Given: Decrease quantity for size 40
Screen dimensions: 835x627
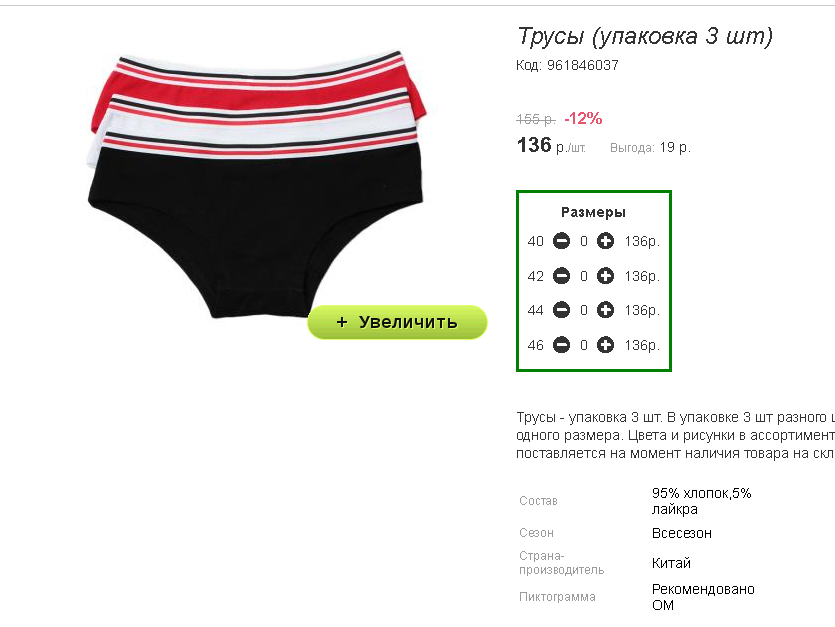Looking at the screenshot, I should [x=561, y=241].
